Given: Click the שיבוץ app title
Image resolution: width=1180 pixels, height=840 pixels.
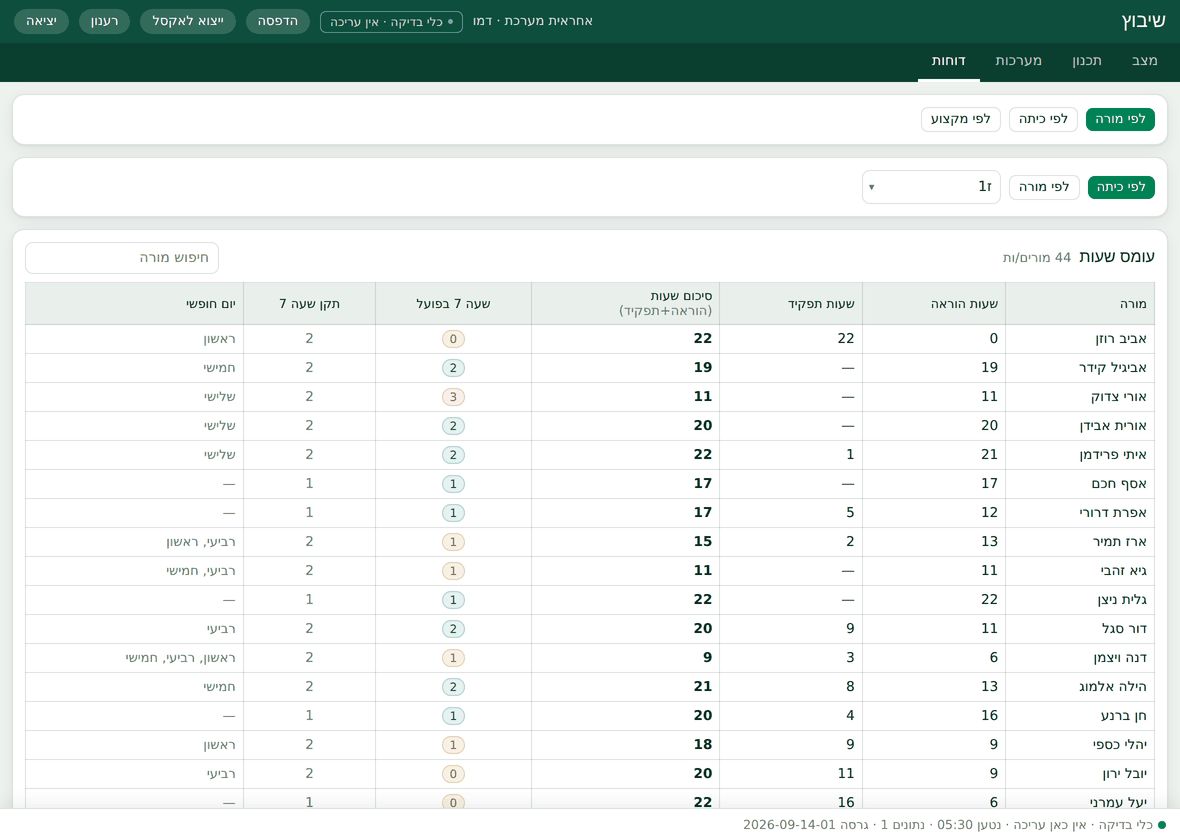Looking at the screenshot, I should coord(1143,21).
